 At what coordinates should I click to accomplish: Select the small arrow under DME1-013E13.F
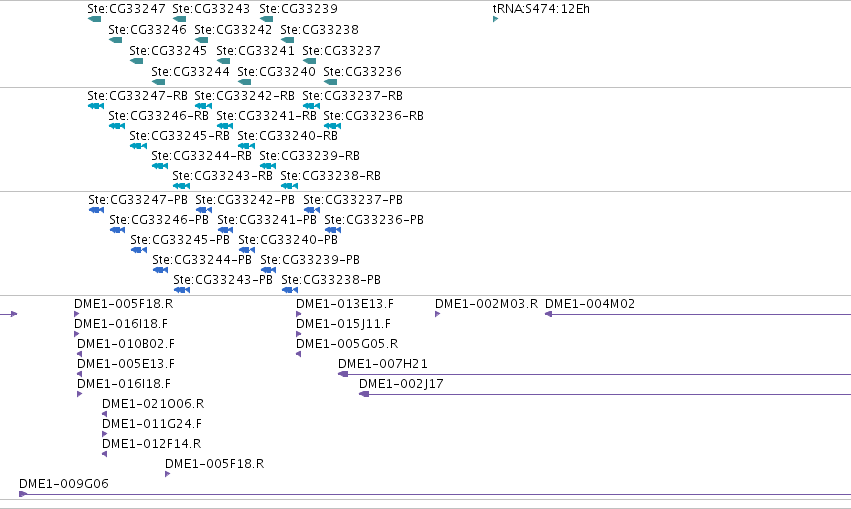click(x=299, y=314)
